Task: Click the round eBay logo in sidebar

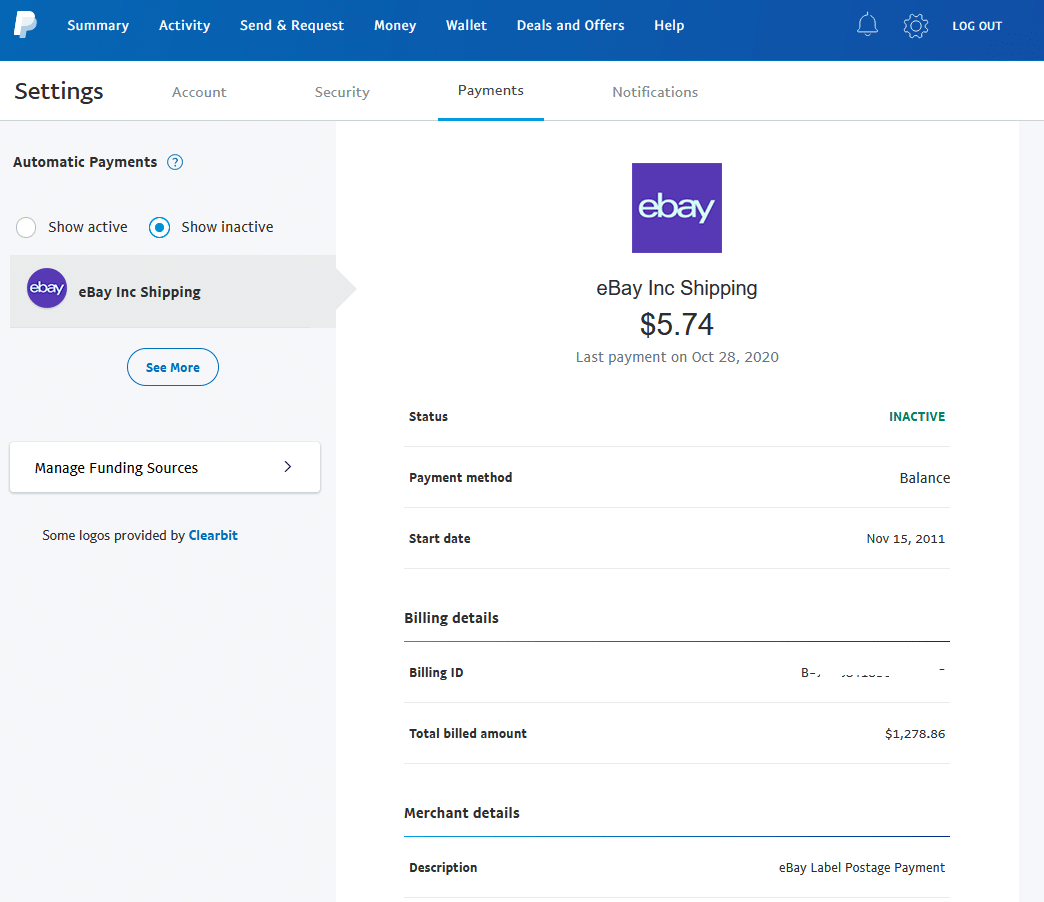Action: pyautogui.click(x=47, y=288)
